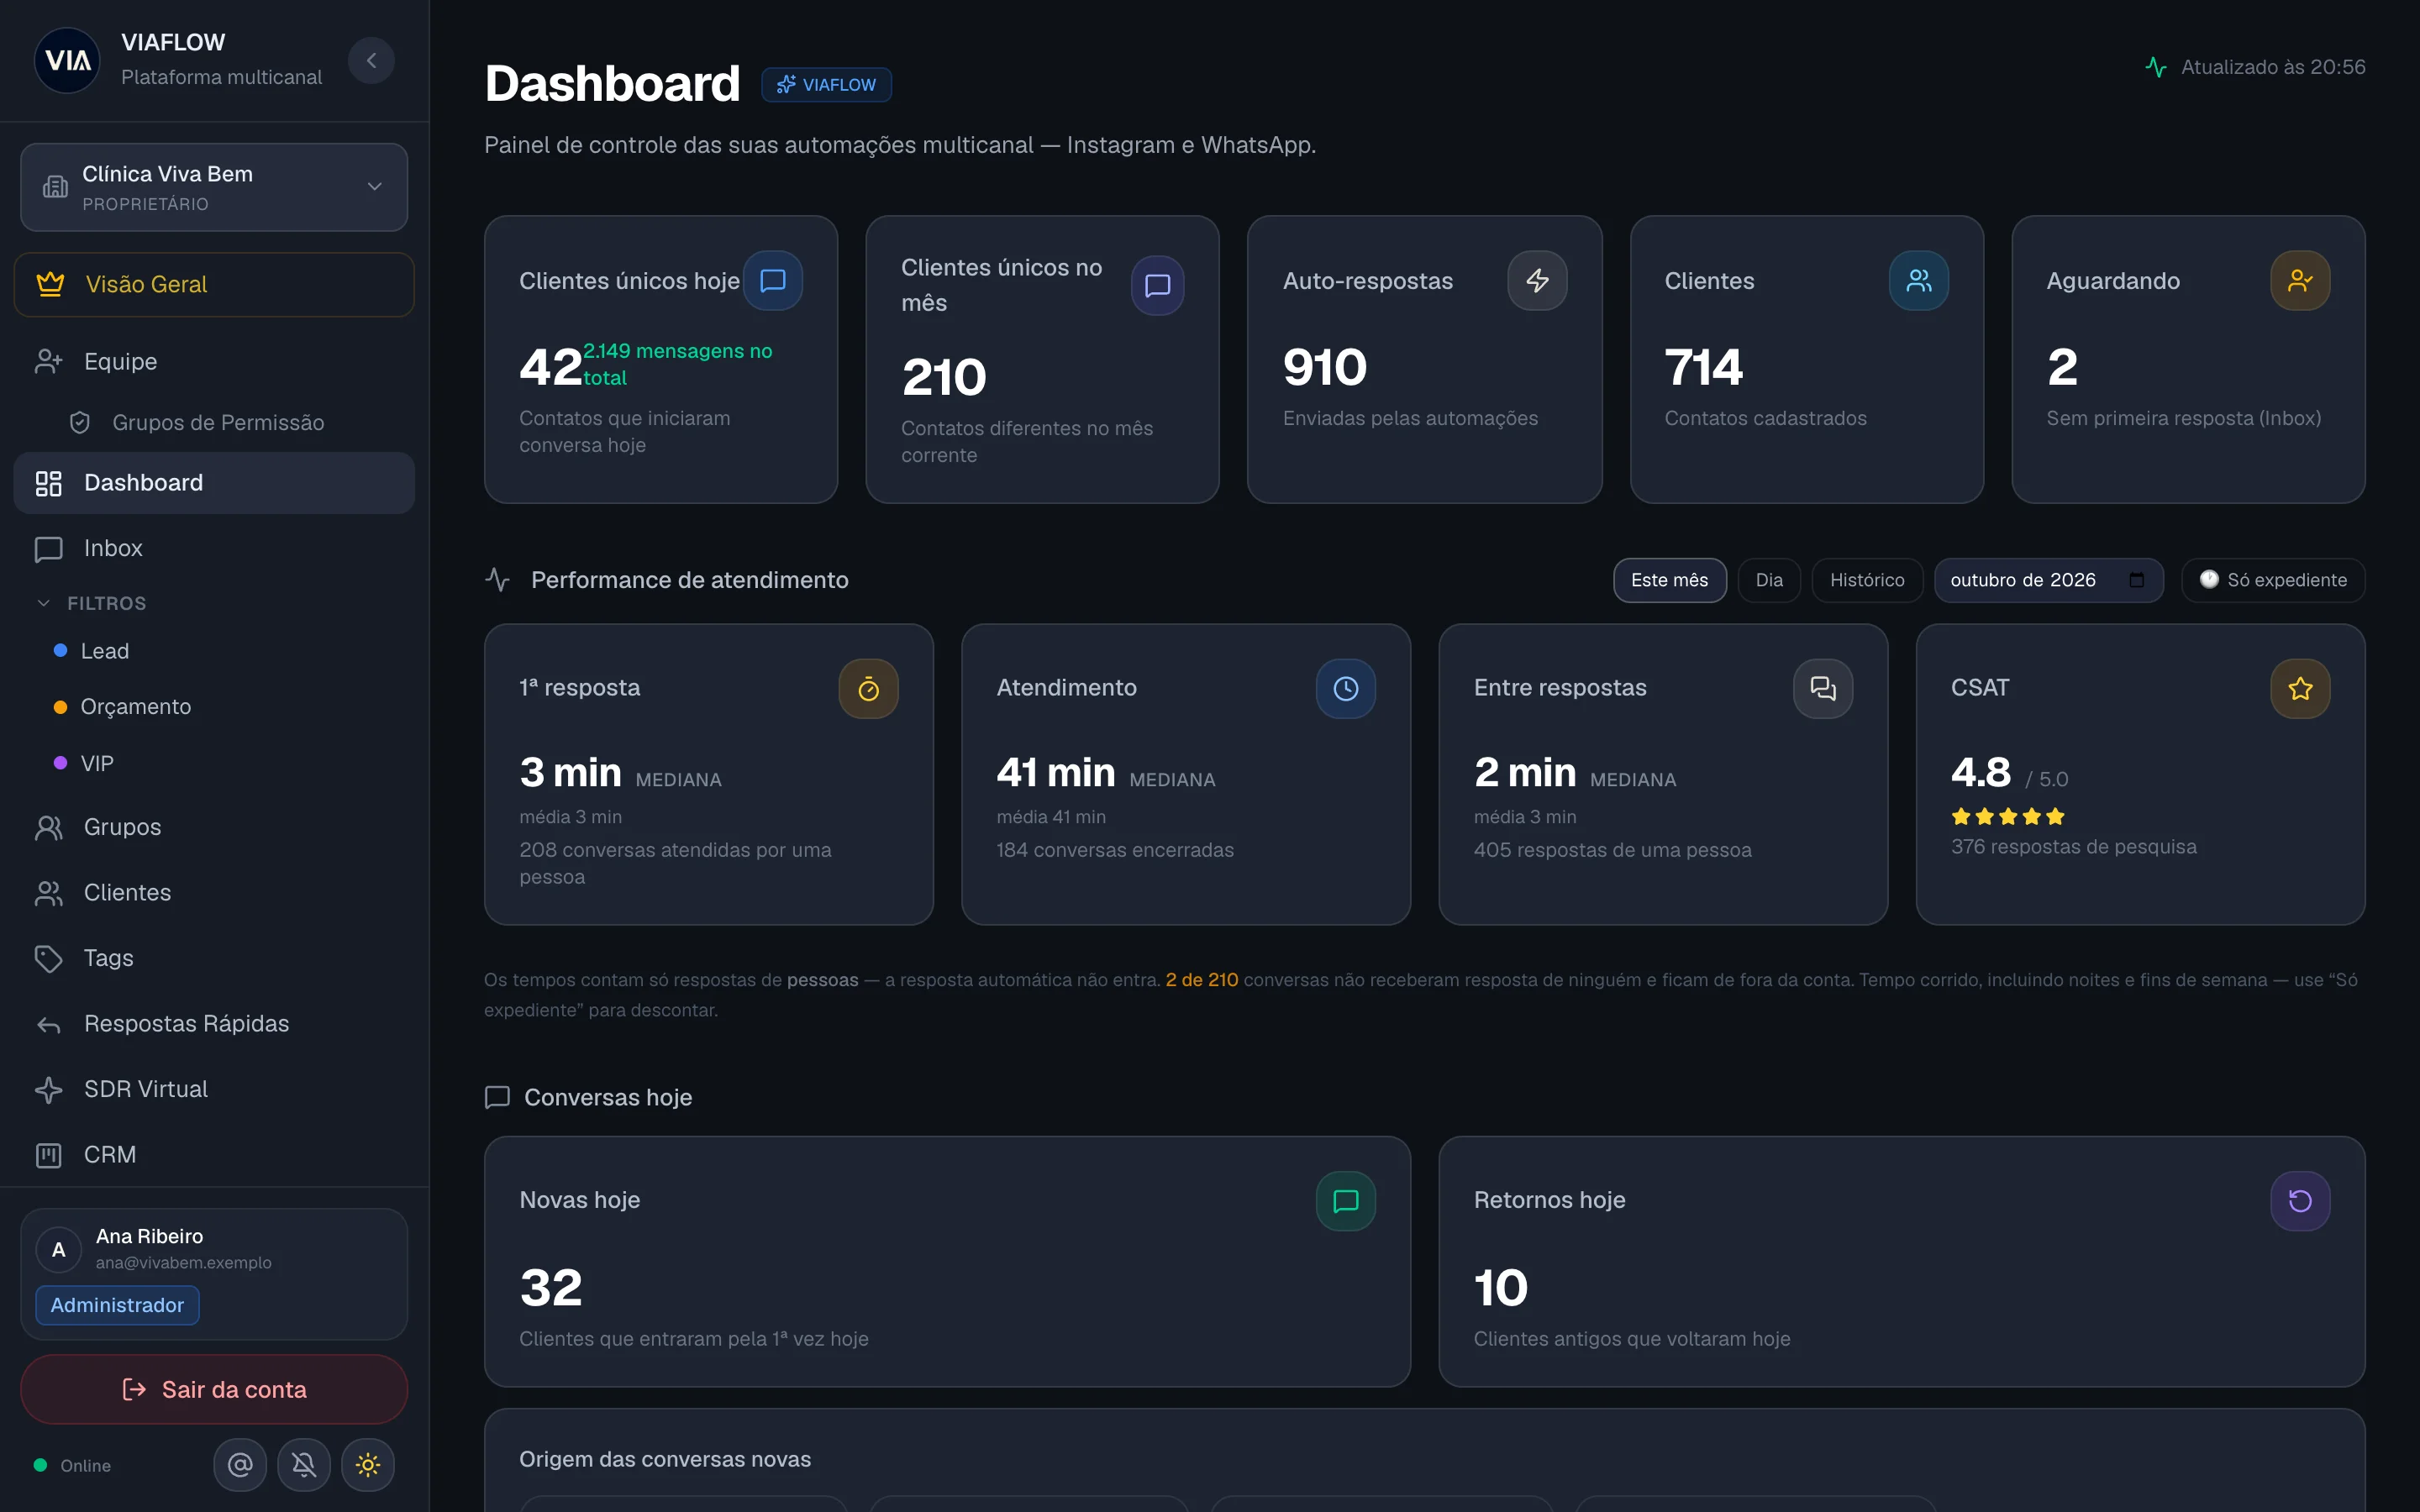The height and width of the screenshot is (1512, 2420).
Task: Select the Histórico period tab
Action: pyautogui.click(x=1867, y=581)
